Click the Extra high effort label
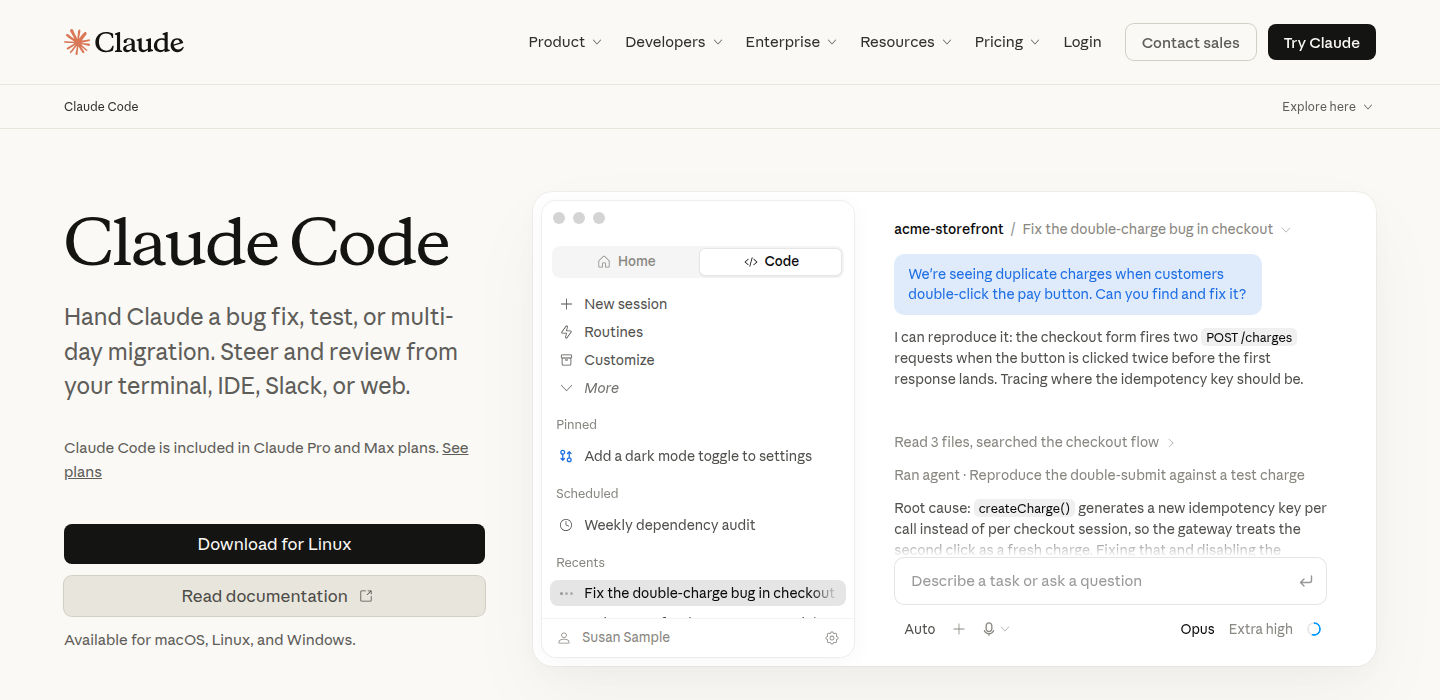 point(1260,629)
